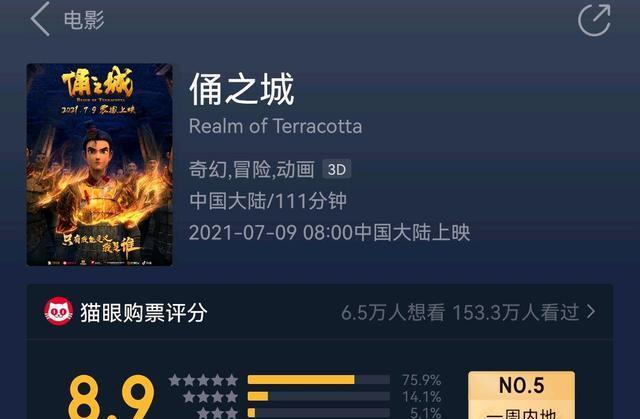Screen dimensions: 640x419
Task: Open the 俑之城 movie poster
Action: click(100, 165)
